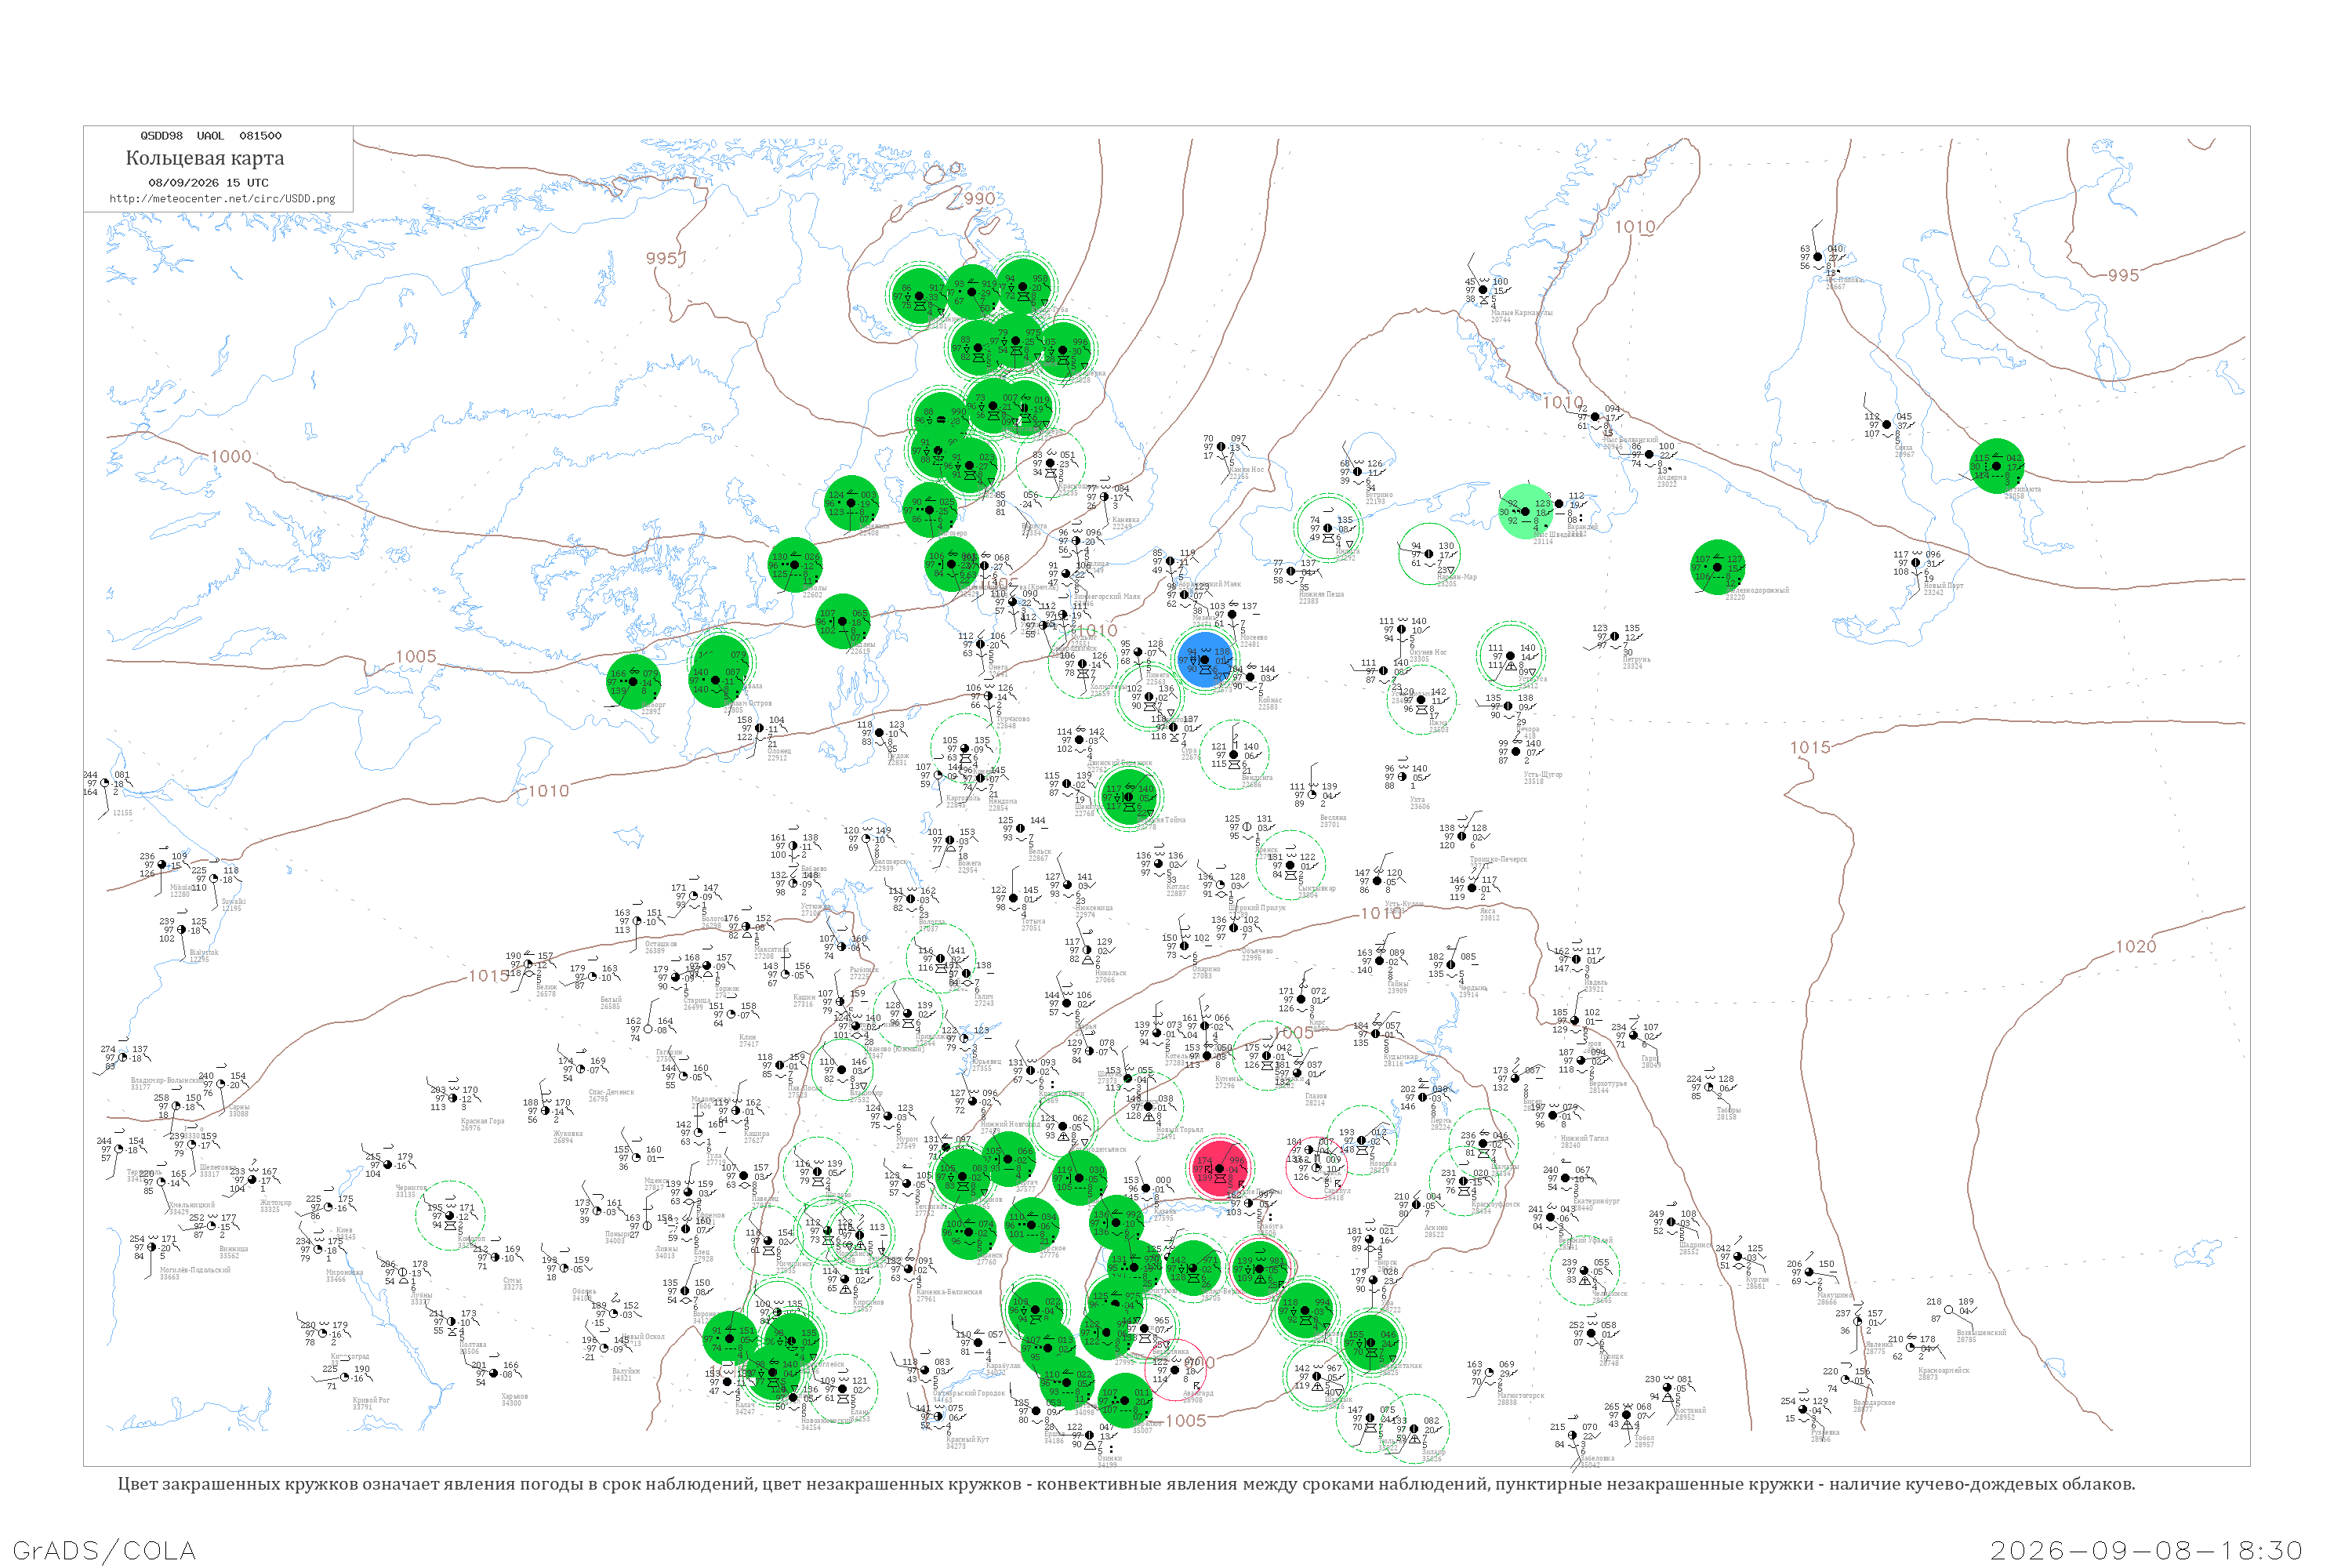Click the dashed green circle at Усть-Уса station

pos(1511,657)
